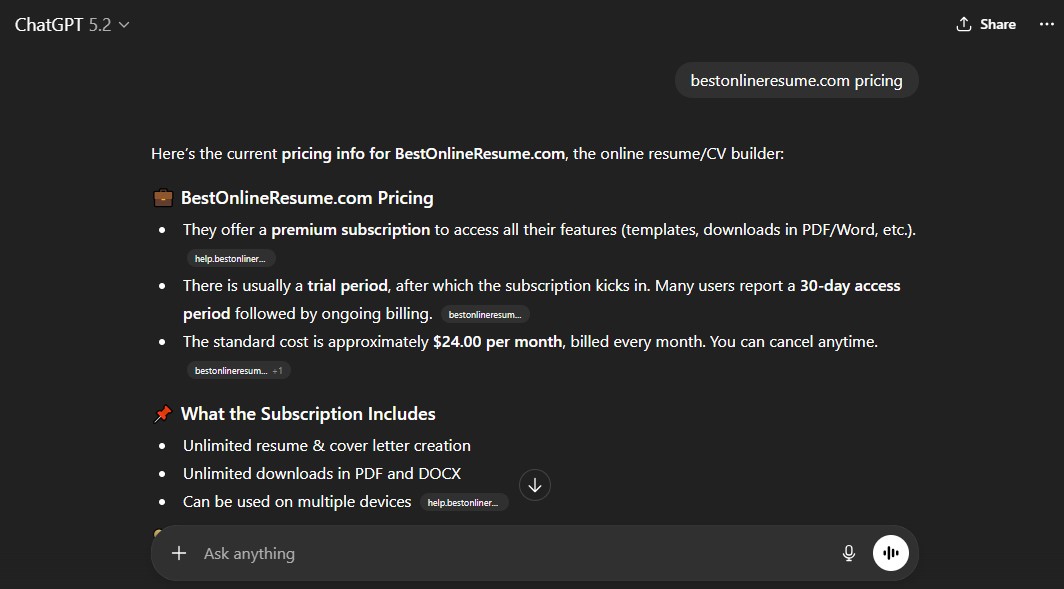
Task: Open the bestonlineresum citation after trial period bullet
Action: click(x=485, y=313)
